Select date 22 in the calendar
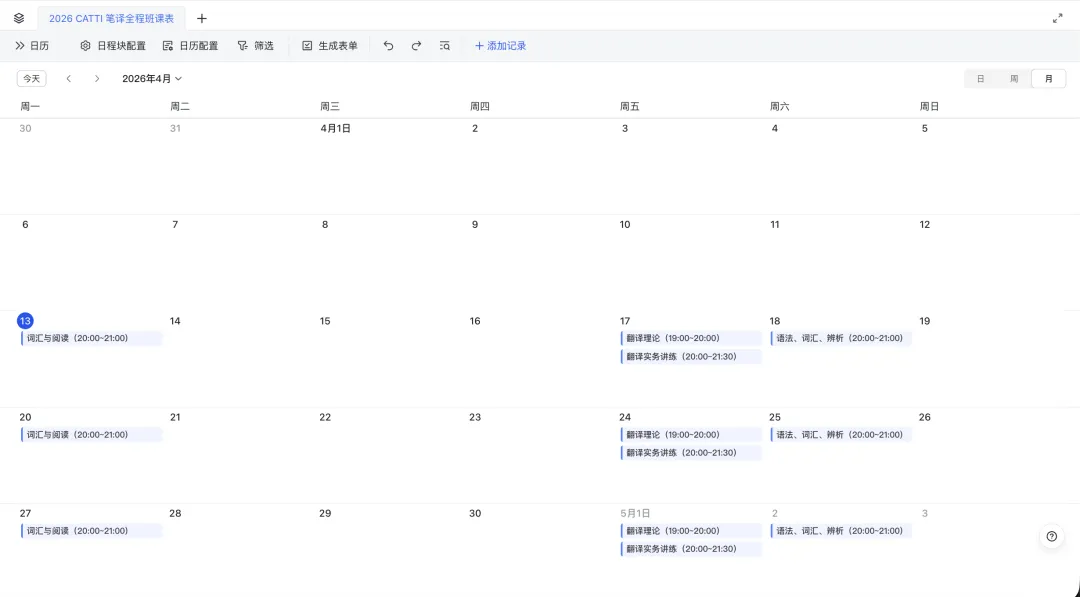This screenshot has height=597, width=1080. click(325, 417)
